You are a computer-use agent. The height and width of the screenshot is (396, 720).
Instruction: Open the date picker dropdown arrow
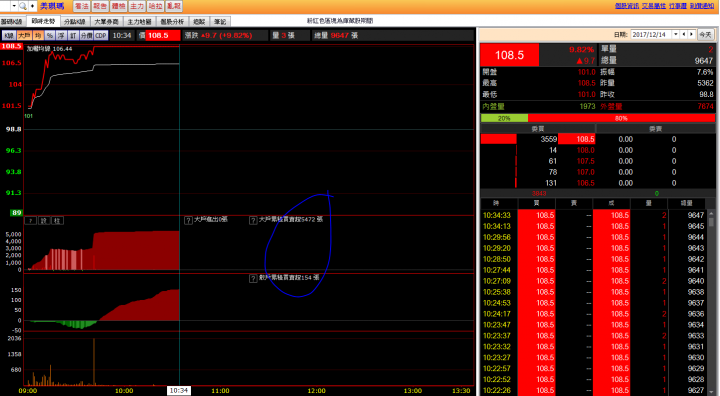(x=675, y=34)
